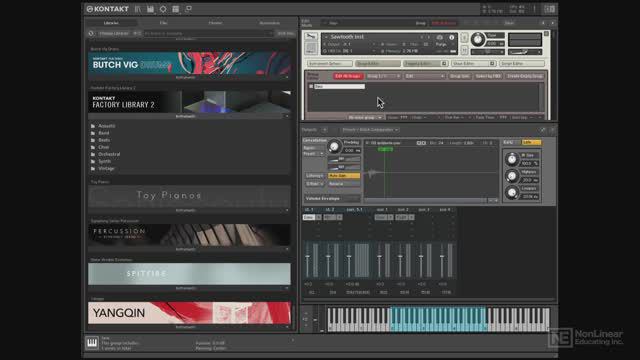Adjust the Predelay knob
Viewport: 640px width, 360px height.
(x=334, y=146)
